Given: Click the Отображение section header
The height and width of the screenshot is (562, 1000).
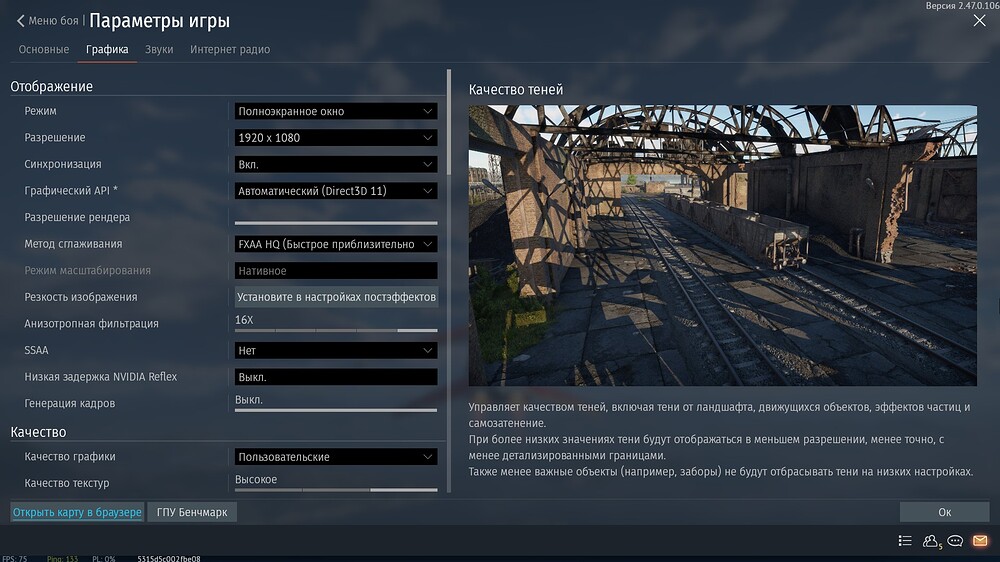Looking at the screenshot, I should [52, 86].
